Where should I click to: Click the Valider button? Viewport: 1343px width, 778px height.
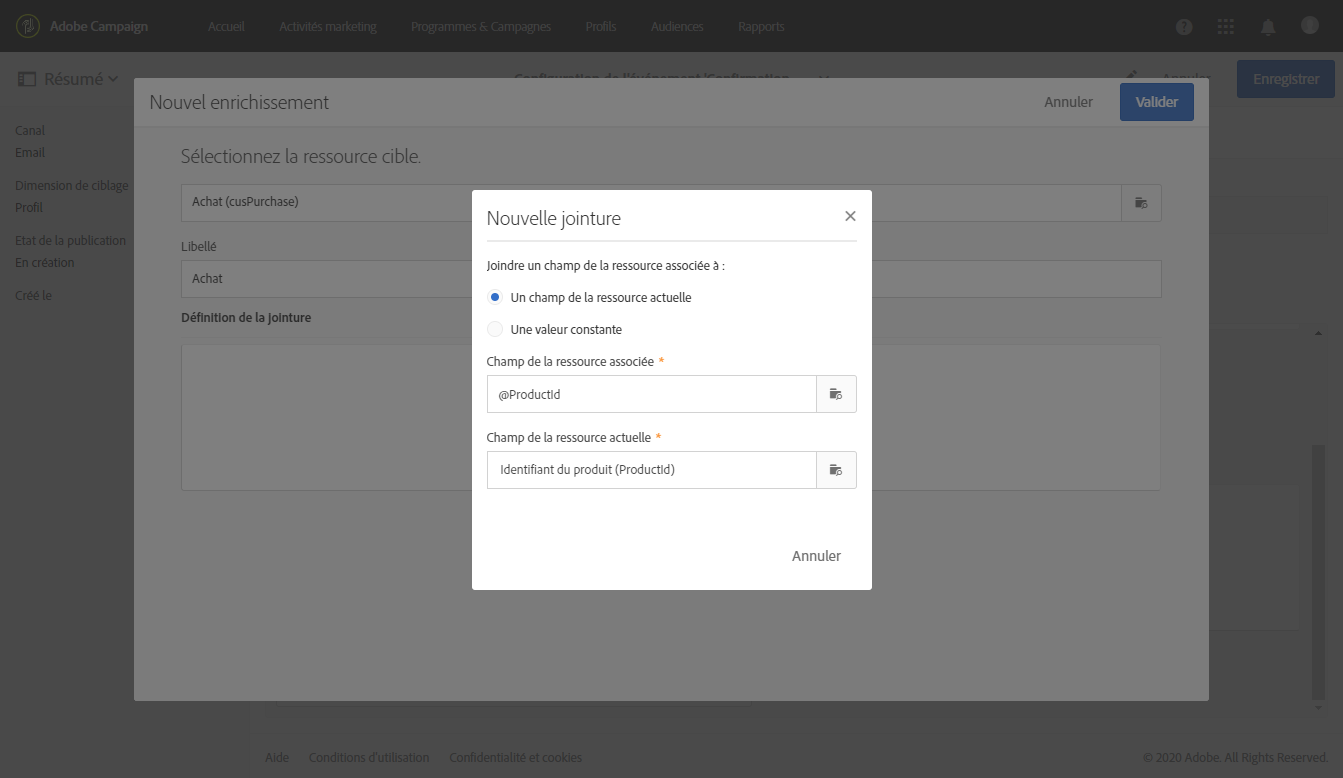point(1156,102)
